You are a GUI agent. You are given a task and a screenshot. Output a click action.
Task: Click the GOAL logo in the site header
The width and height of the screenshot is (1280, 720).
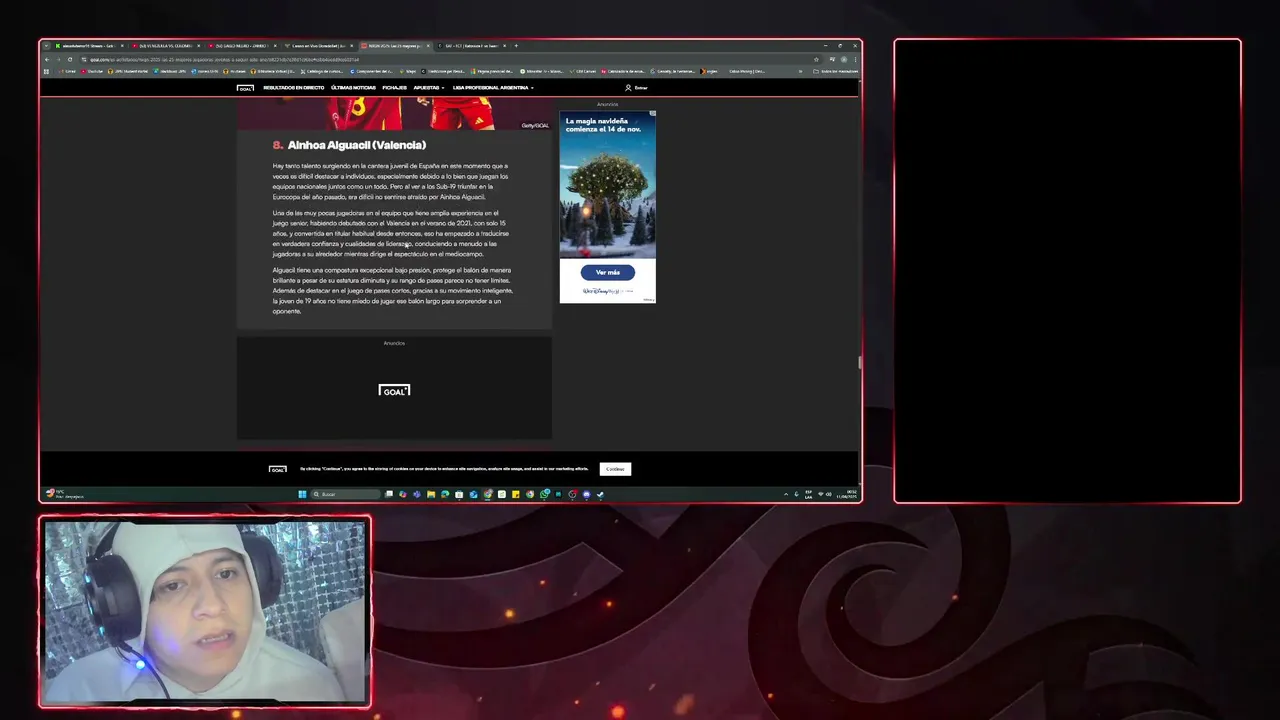coord(245,88)
